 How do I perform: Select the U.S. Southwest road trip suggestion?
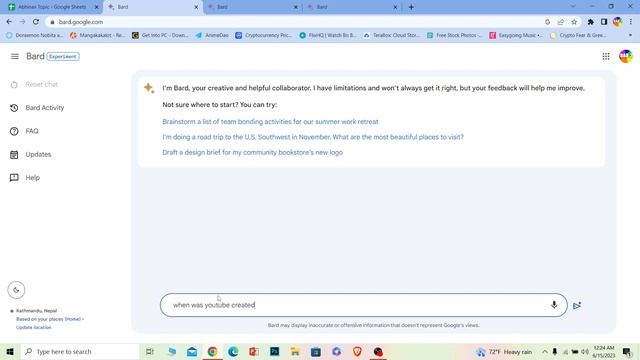(x=313, y=137)
